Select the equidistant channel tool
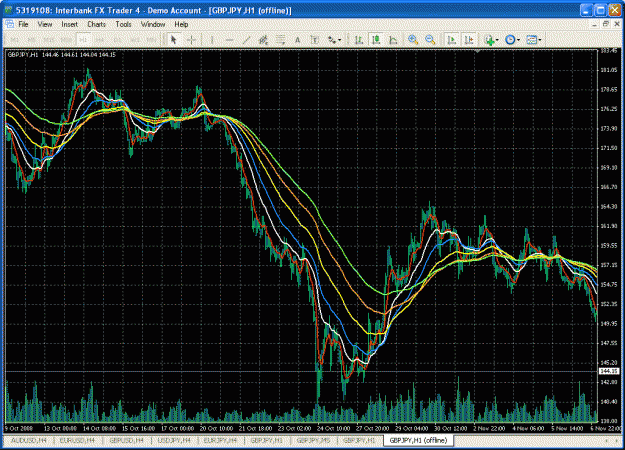This screenshot has height=450, width=625. [x=263, y=40]
